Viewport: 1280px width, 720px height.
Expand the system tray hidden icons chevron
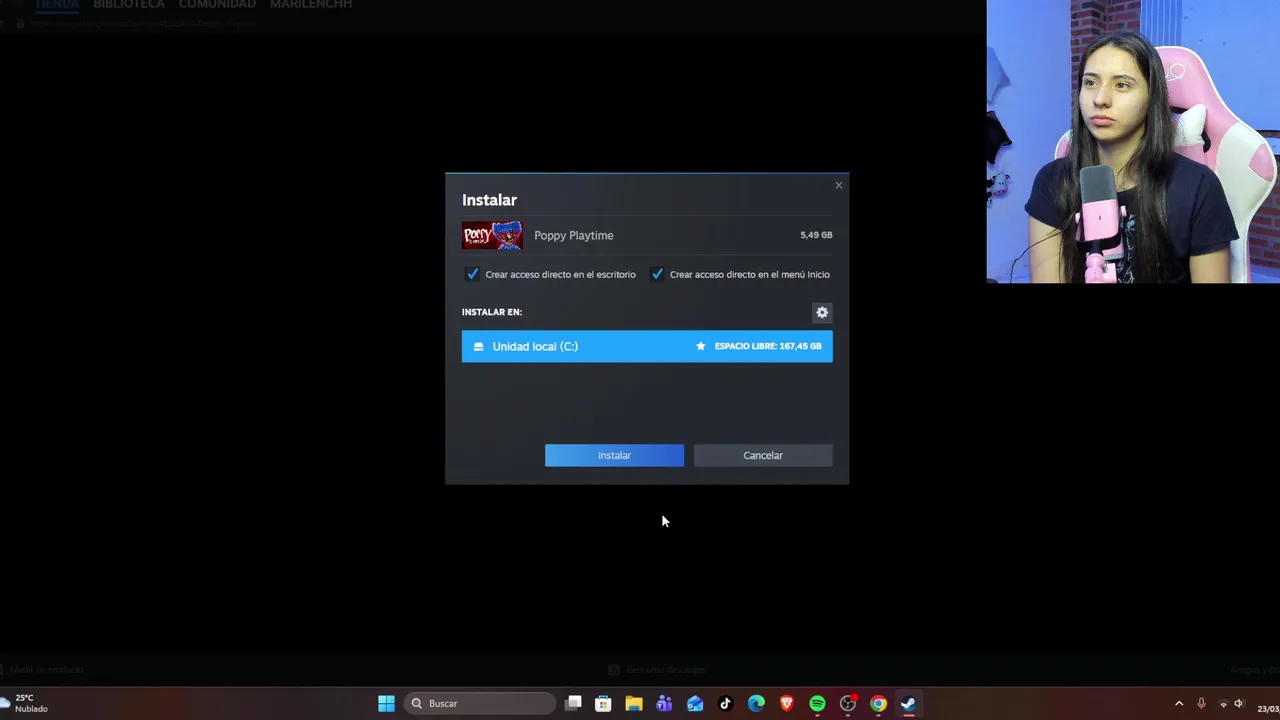(x=1179, y=704)
